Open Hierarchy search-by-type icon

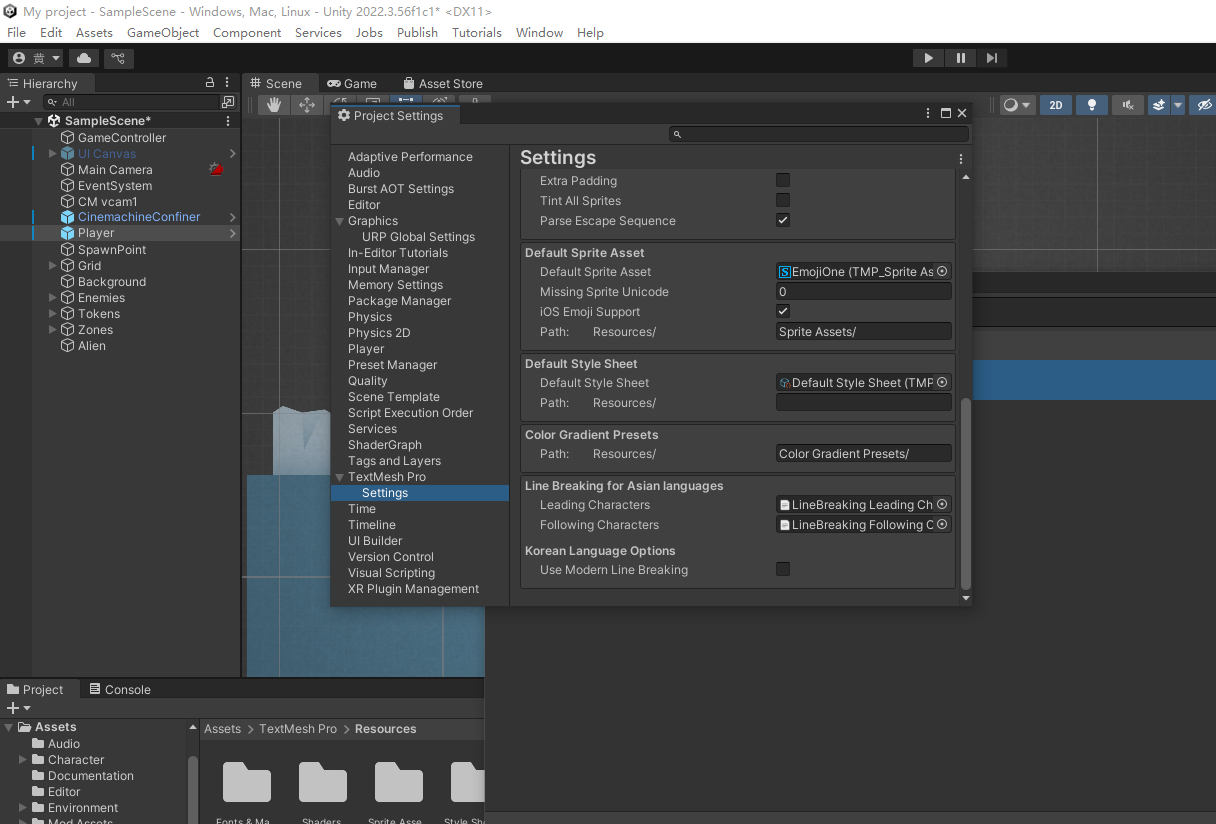coord(228,102)
